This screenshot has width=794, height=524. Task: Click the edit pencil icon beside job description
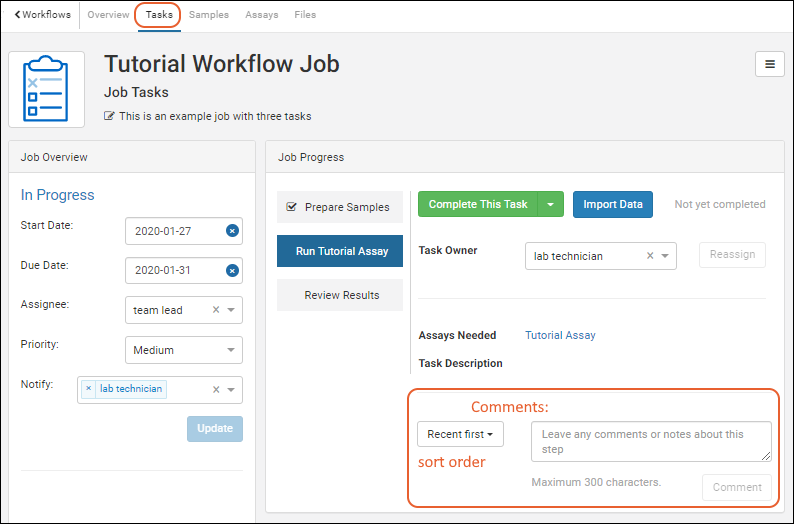[110, 116]
